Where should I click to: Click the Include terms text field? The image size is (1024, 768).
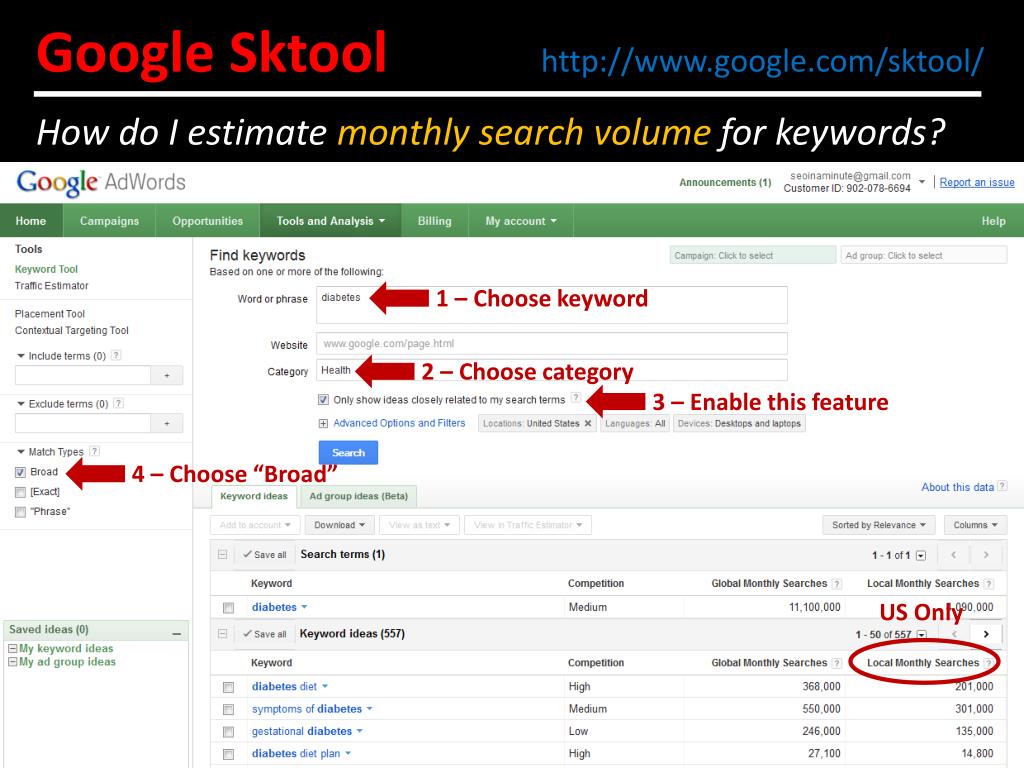point(83,376)
